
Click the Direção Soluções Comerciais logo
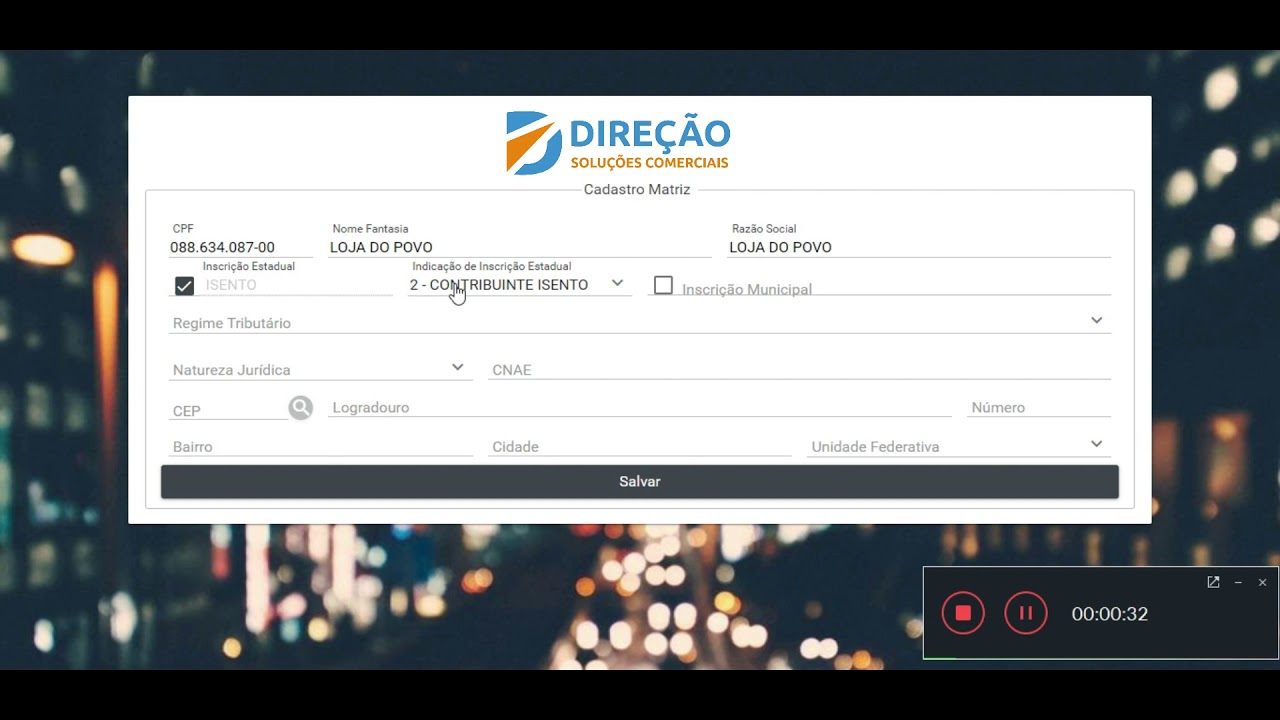pyautogui.click(x=618, y=143)
